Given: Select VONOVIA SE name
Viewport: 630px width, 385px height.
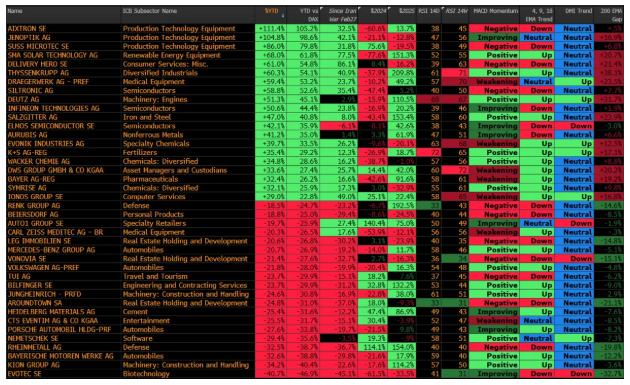Looking at the screenshot, I should coord(27,258).
